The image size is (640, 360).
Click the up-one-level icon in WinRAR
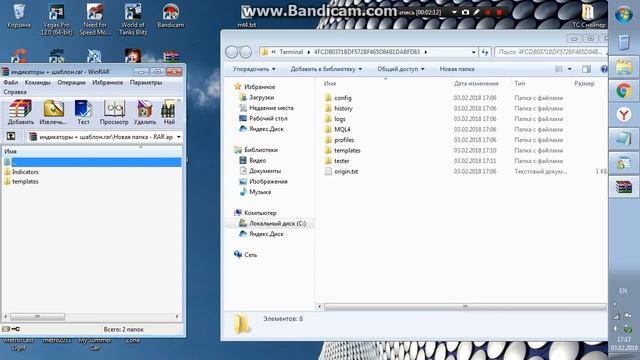coord(11,136)
